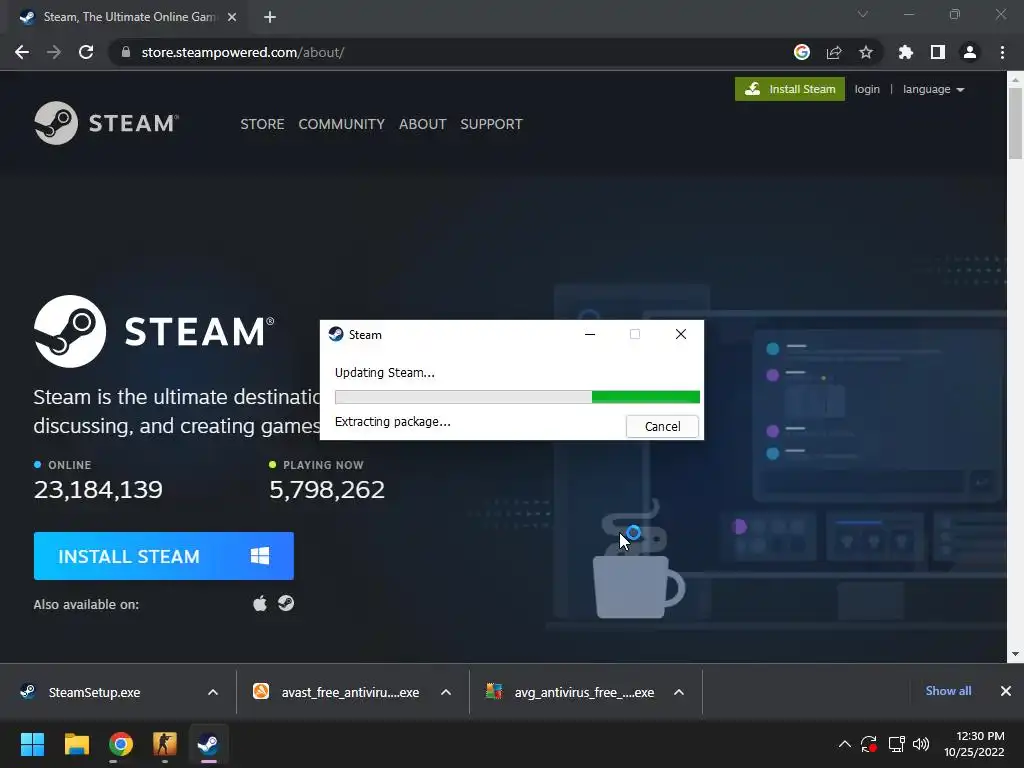Select the SteamOS download icon
The height and width of the screenshot is (768, 1024).
(x=286, y=603)
